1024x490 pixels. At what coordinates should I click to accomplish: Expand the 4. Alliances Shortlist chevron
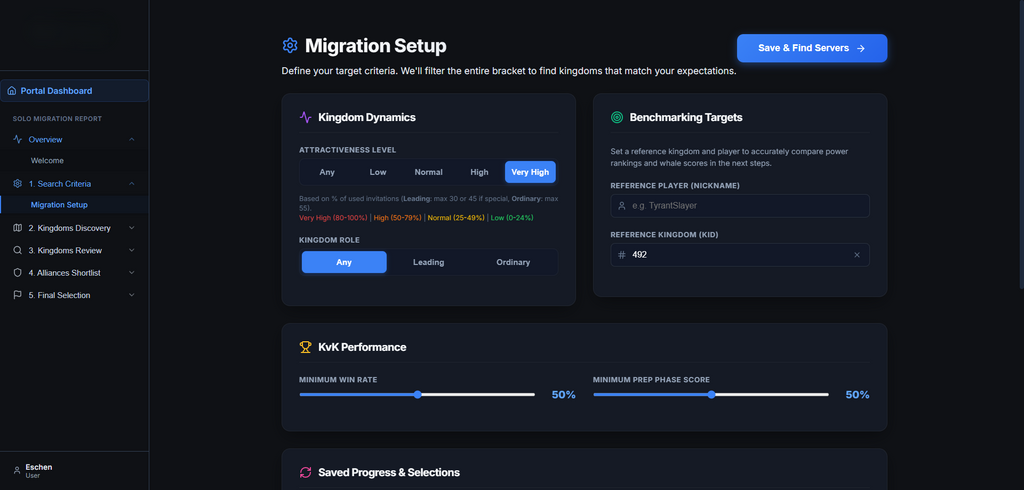(x=132, y=272)
